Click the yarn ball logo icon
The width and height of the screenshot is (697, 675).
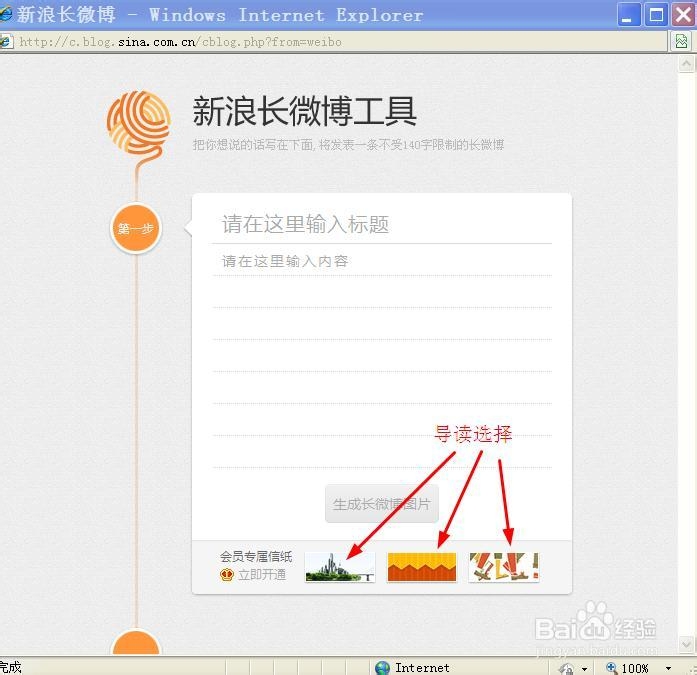click(138, 123)
